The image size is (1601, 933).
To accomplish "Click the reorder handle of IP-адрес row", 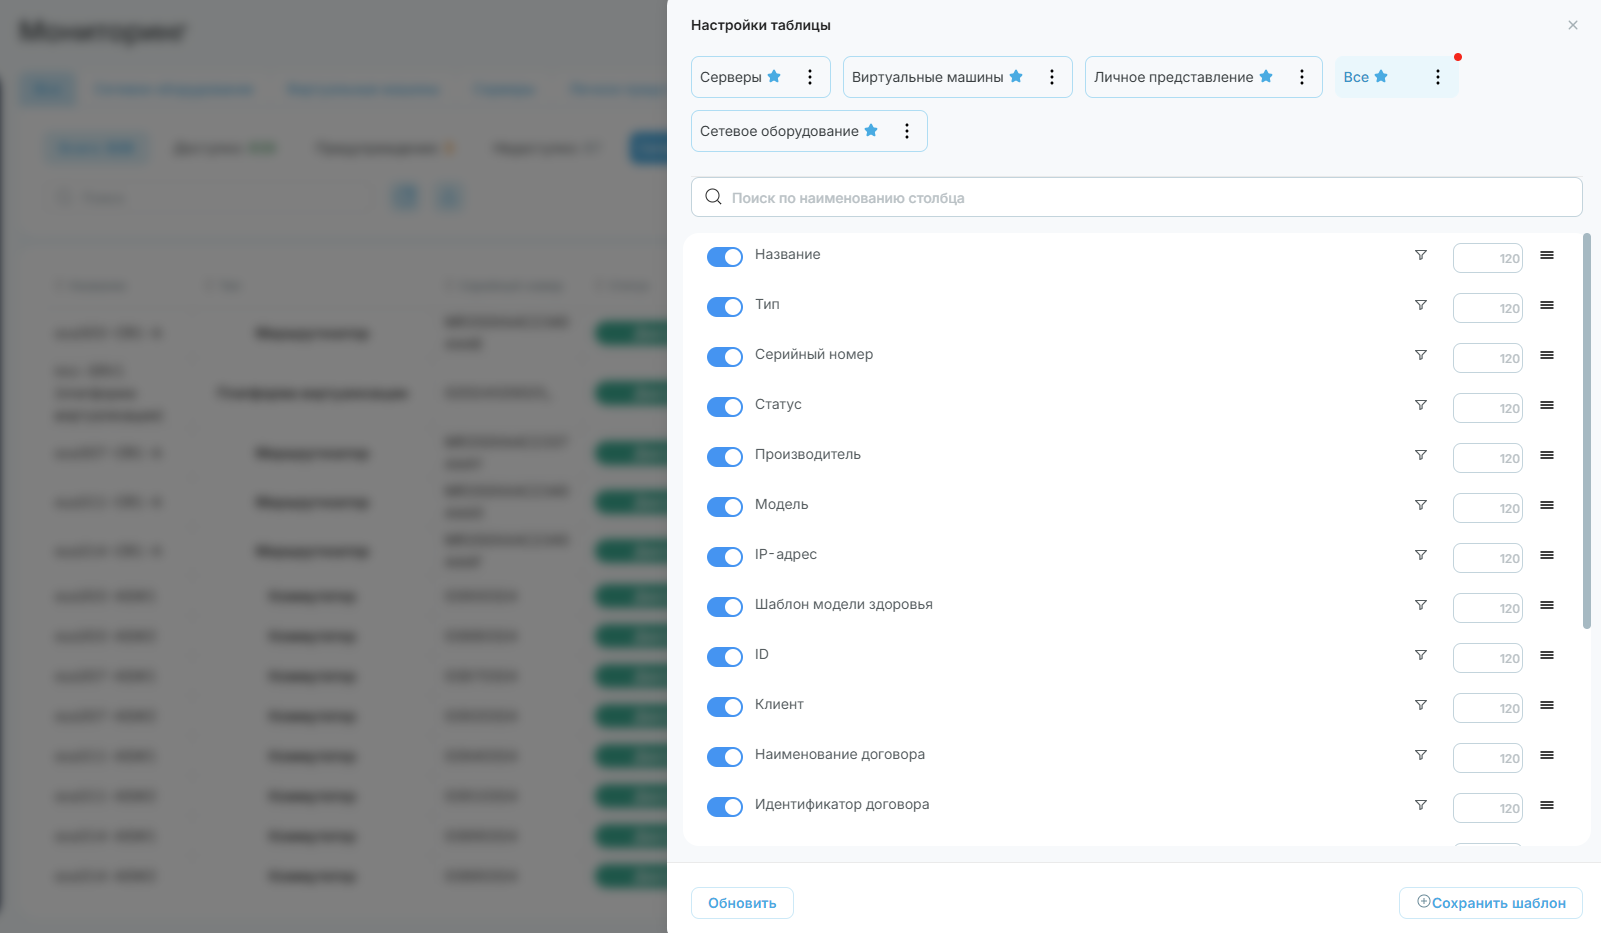I will (x=1547, y=555).
